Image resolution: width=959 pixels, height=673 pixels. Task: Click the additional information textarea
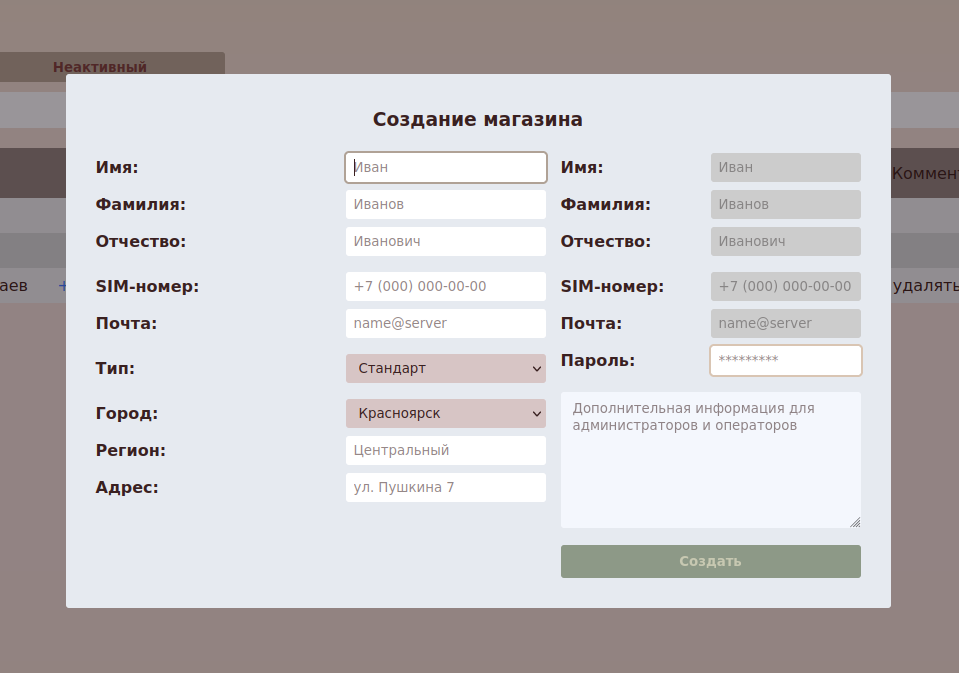click(710, 460)
